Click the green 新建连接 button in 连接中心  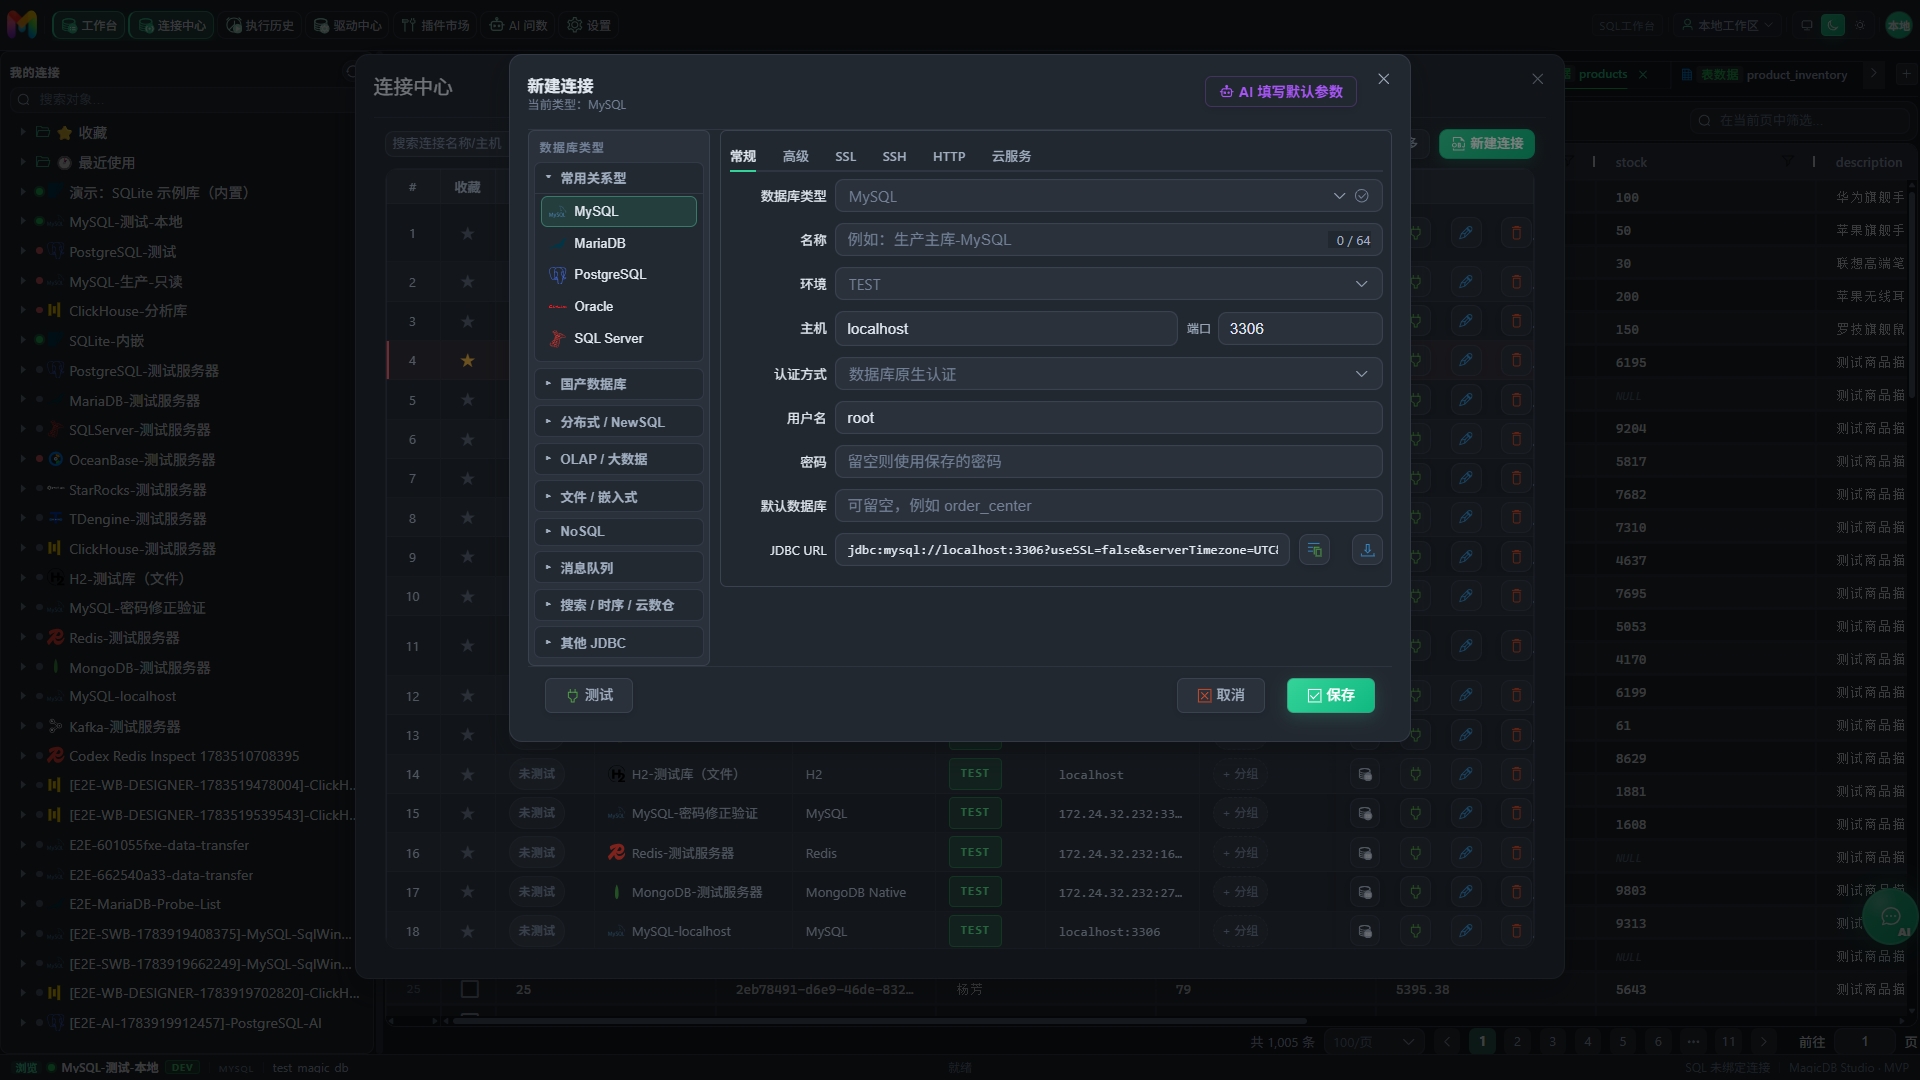pos(1487,143)
